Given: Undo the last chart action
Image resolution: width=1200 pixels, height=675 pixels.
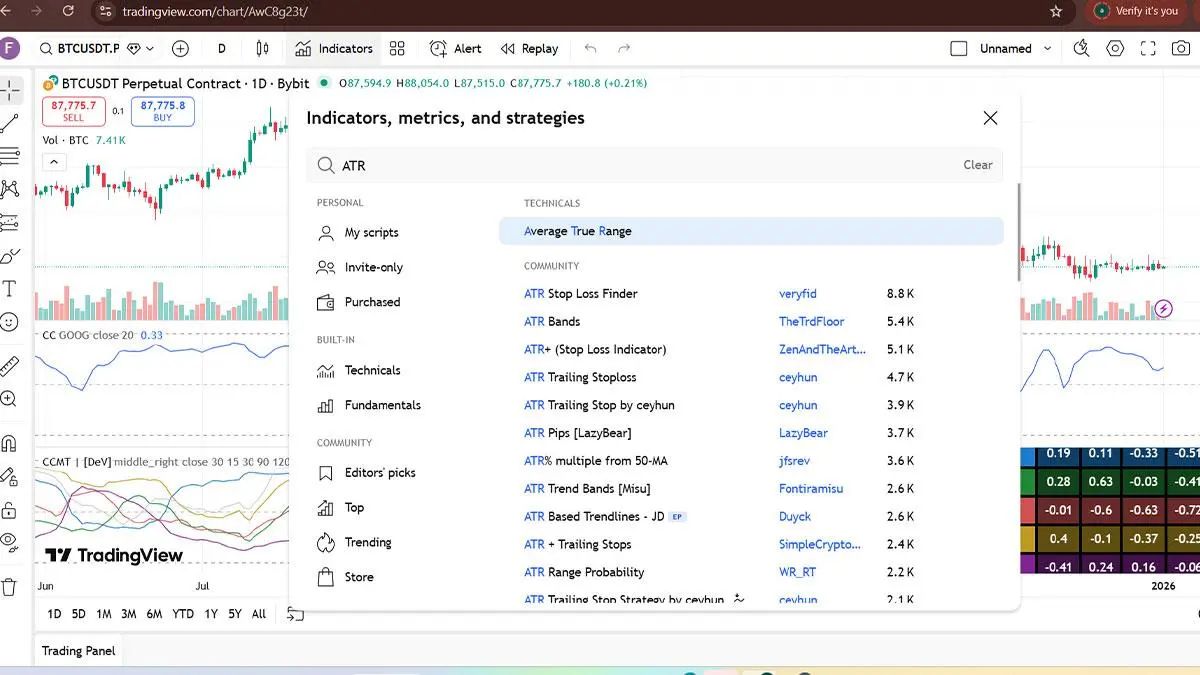Looking at the screenshot, I should pos(590,48).
